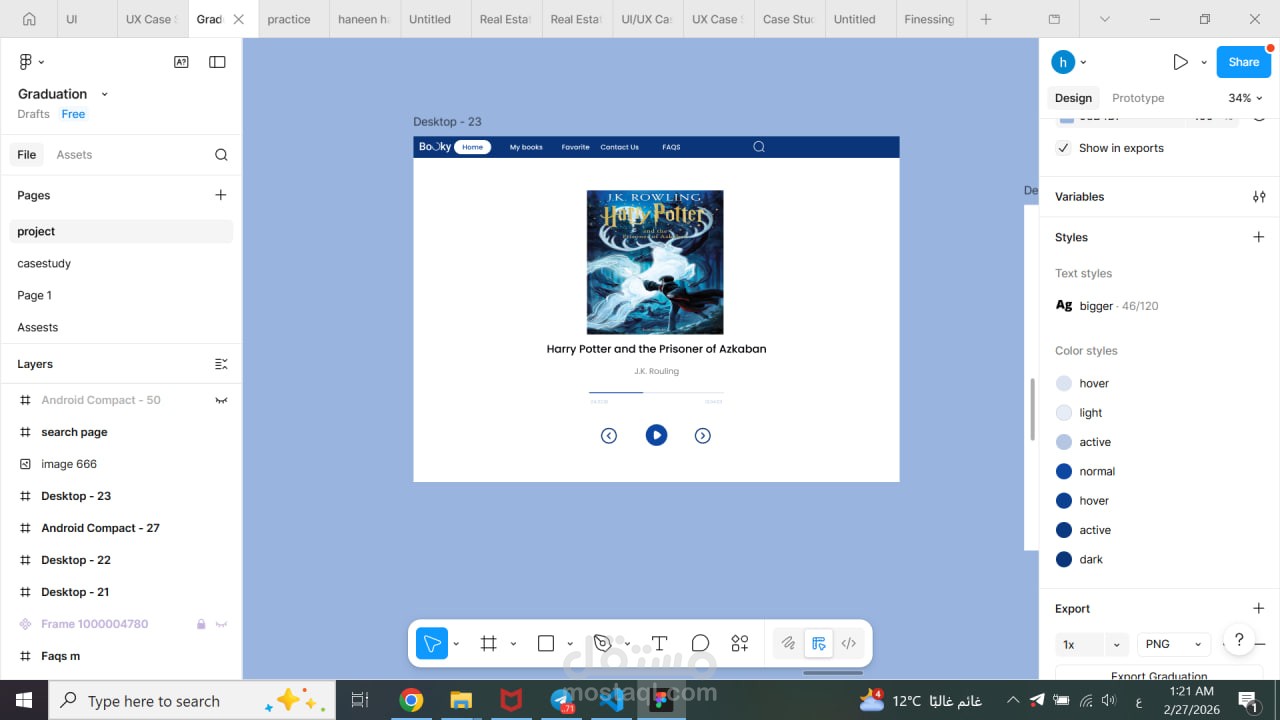This screenshot has width=1280, height=720.
Task: Select the normal color style
Action: (1085, 471)
